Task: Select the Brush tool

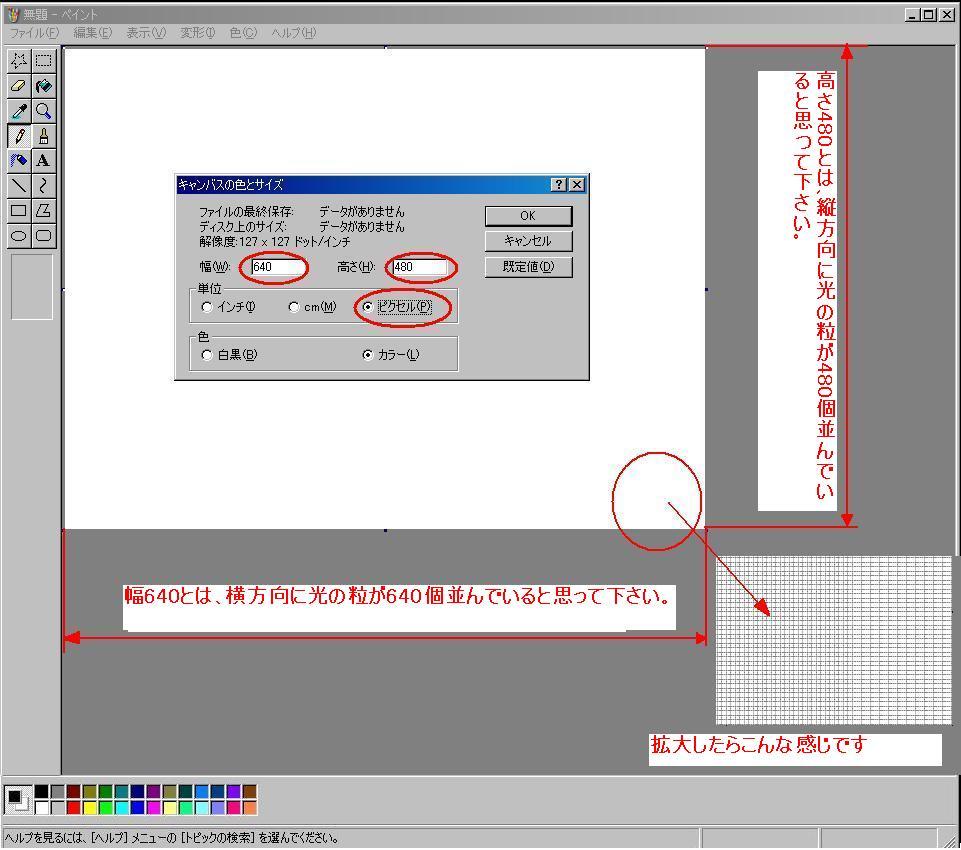Action: [43, 136]
